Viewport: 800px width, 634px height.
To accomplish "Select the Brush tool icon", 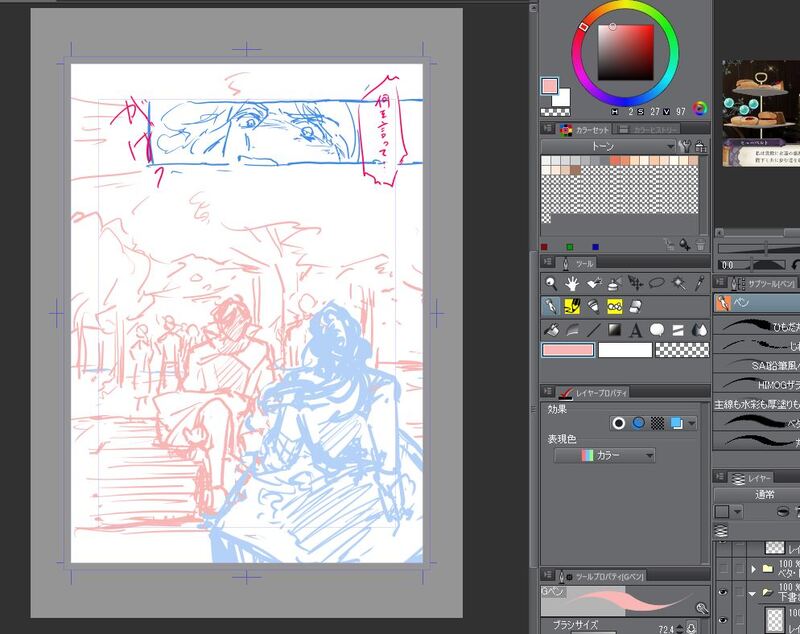I will pos(593,307).
